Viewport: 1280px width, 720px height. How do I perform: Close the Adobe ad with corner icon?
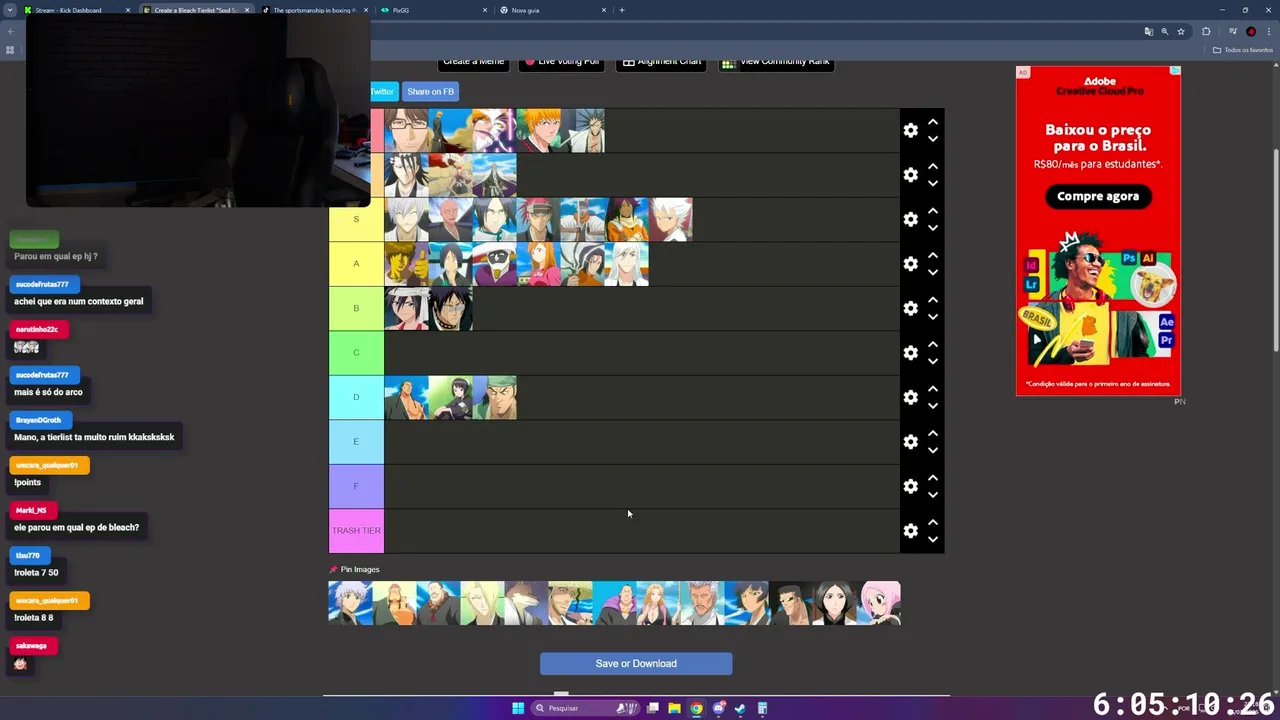click(x=1176, y=71)
